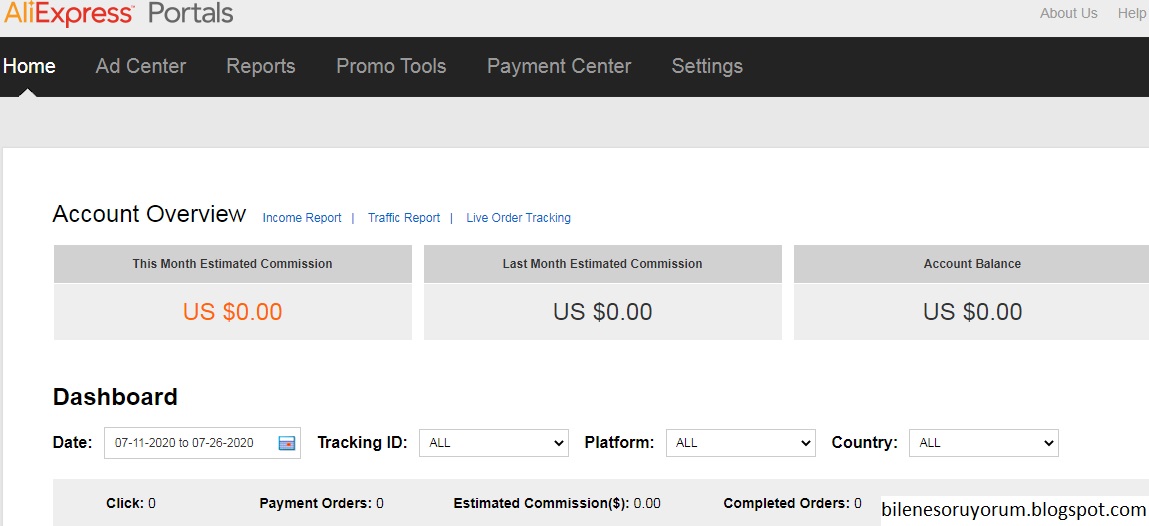This screenshot has width=1149, height=526.
Task: Click the About Us link
Action: pos(1068,13)
